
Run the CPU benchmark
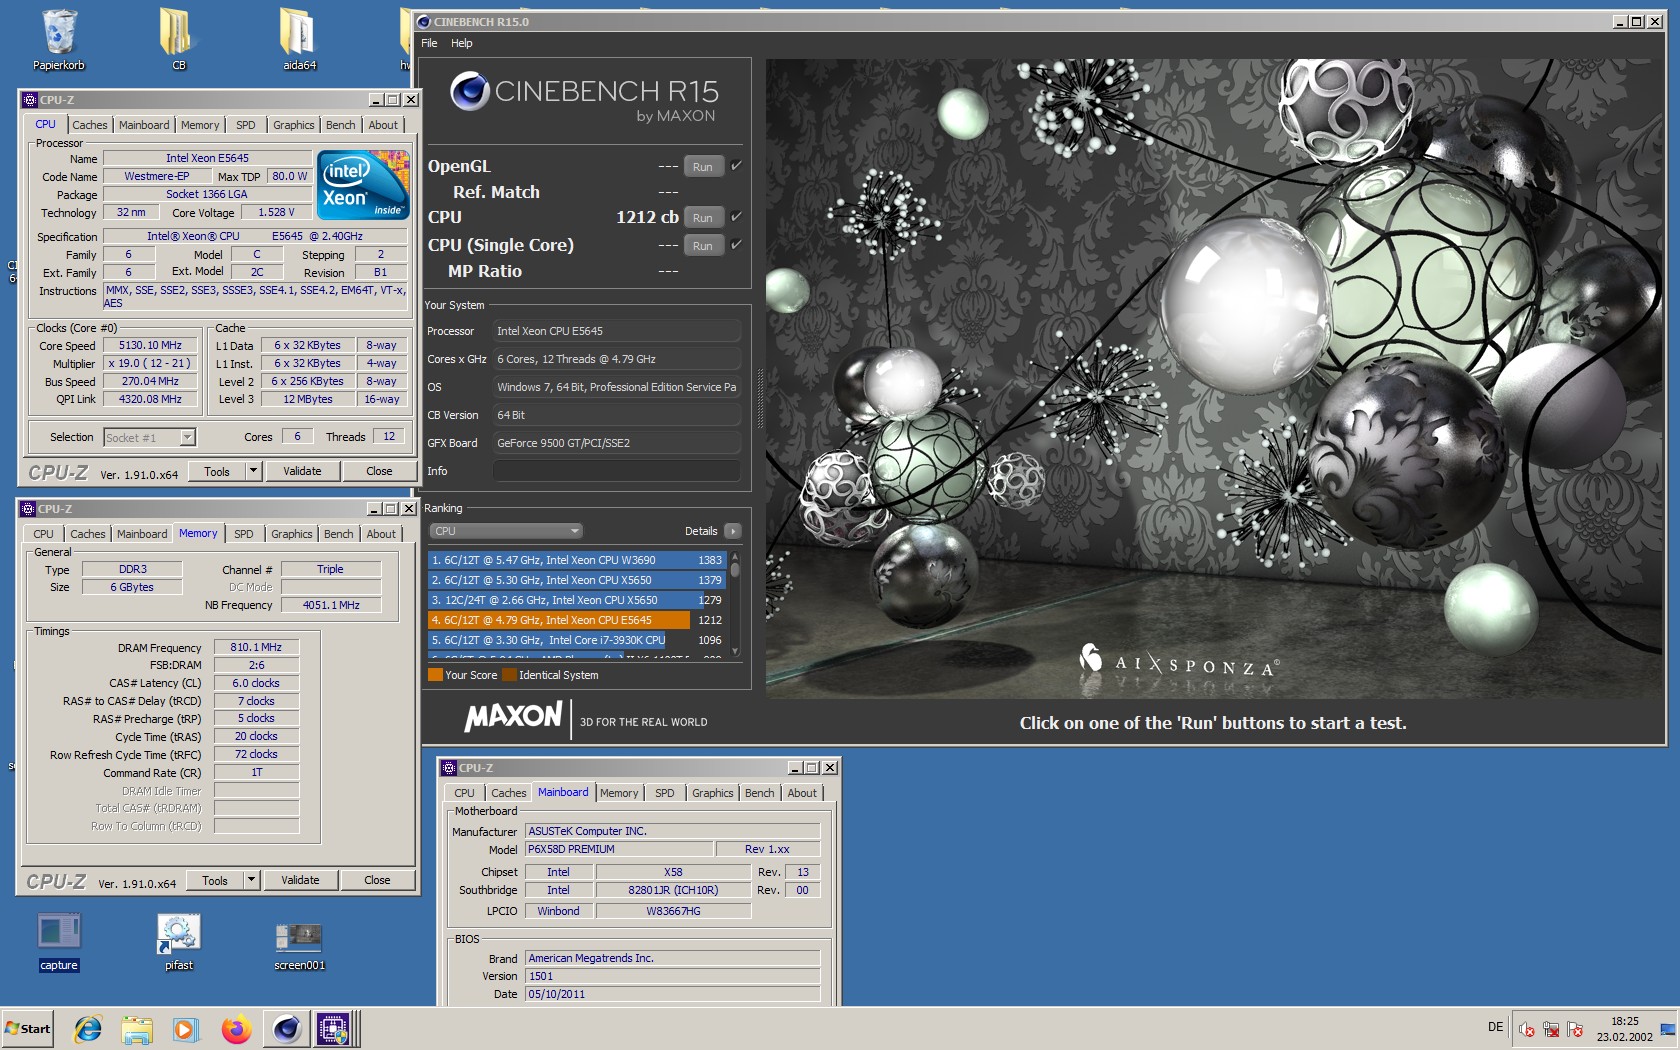point(703,218)
